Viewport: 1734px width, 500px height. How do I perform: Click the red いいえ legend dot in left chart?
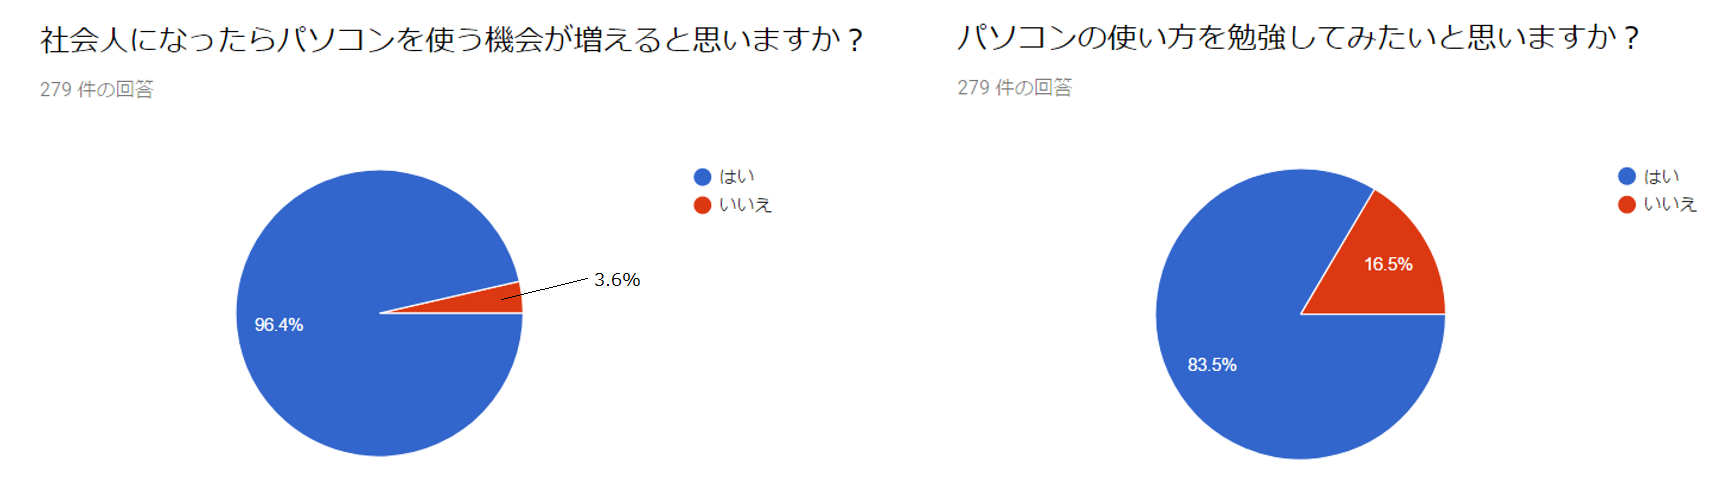coord(702,205)
